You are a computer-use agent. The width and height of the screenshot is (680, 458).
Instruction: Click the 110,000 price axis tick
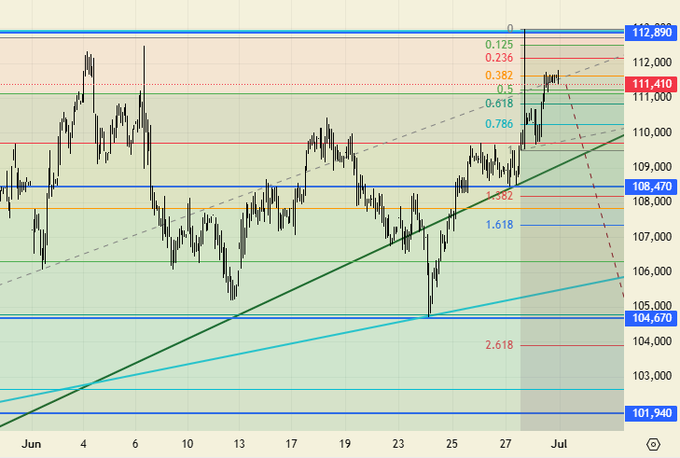pos(652,132)
